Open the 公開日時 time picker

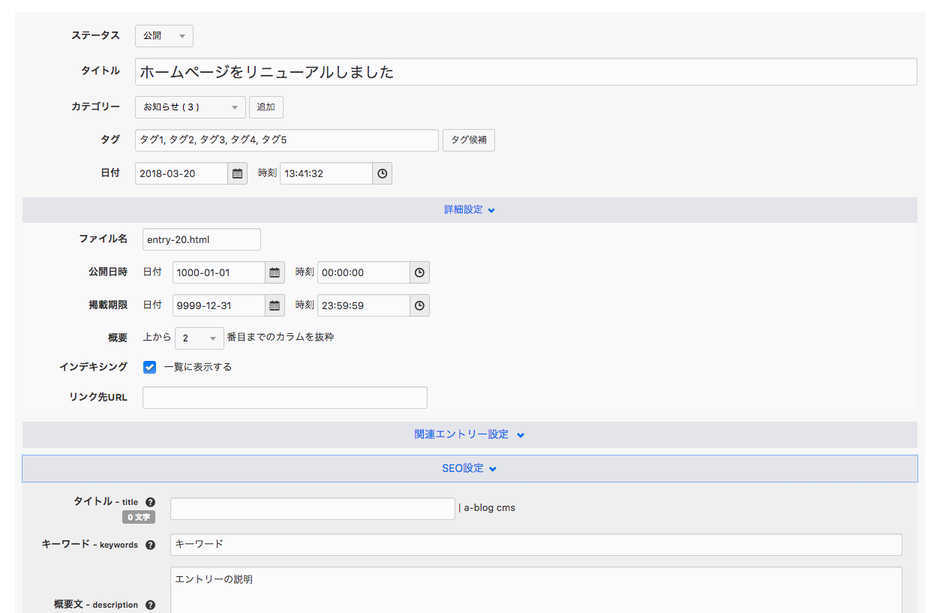tap(419, 272)
